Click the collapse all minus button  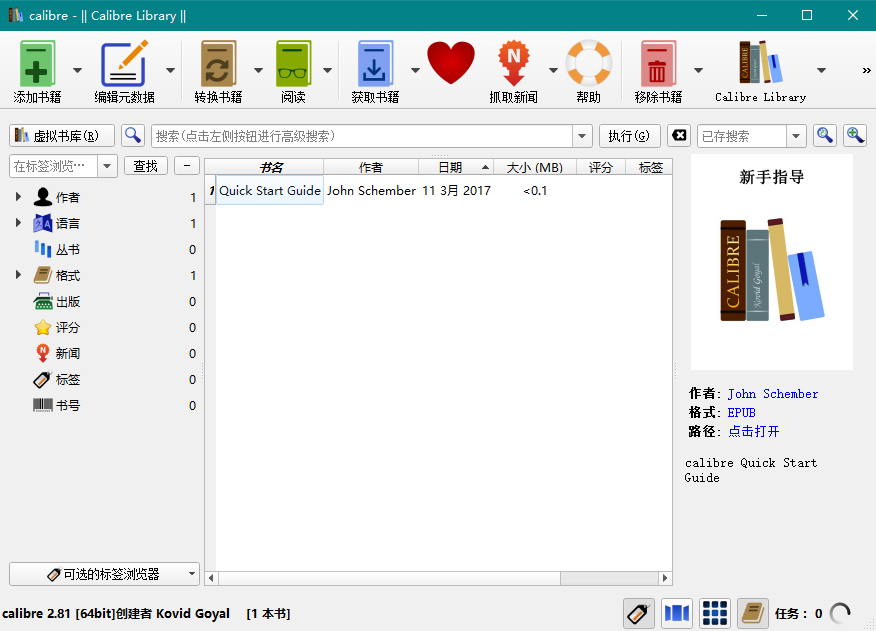click(x=187, y=166)
